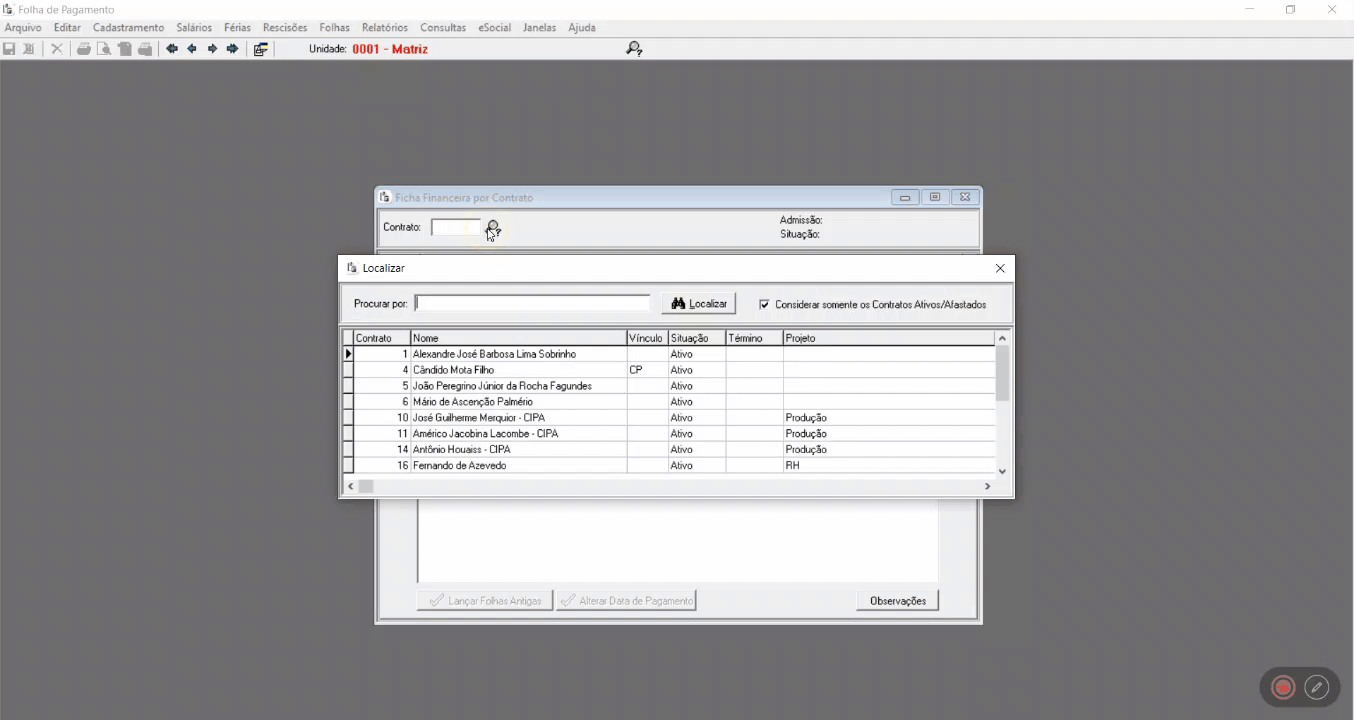This screenshot has height=720, width=1354.
Task: Click the Cancel X icon in the toolbar
Action: [56, 48]
